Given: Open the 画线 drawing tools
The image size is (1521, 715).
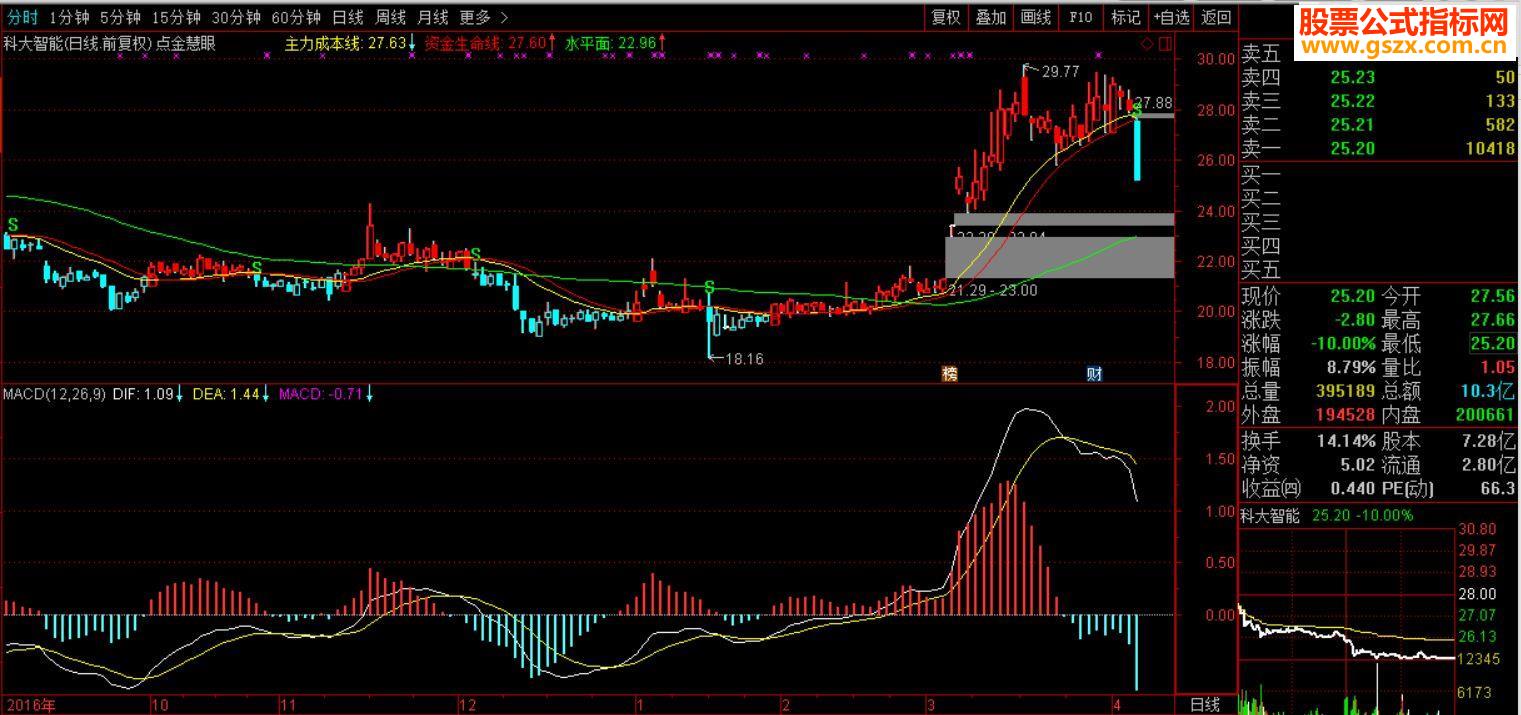Looking at the screenshot, I should coord(1036,17).
